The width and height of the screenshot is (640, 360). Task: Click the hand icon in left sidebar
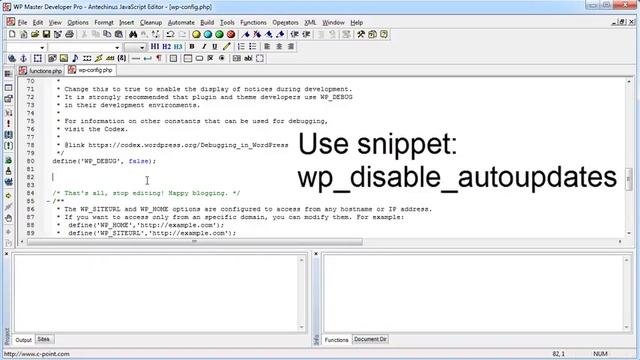[x=8, y=218]
